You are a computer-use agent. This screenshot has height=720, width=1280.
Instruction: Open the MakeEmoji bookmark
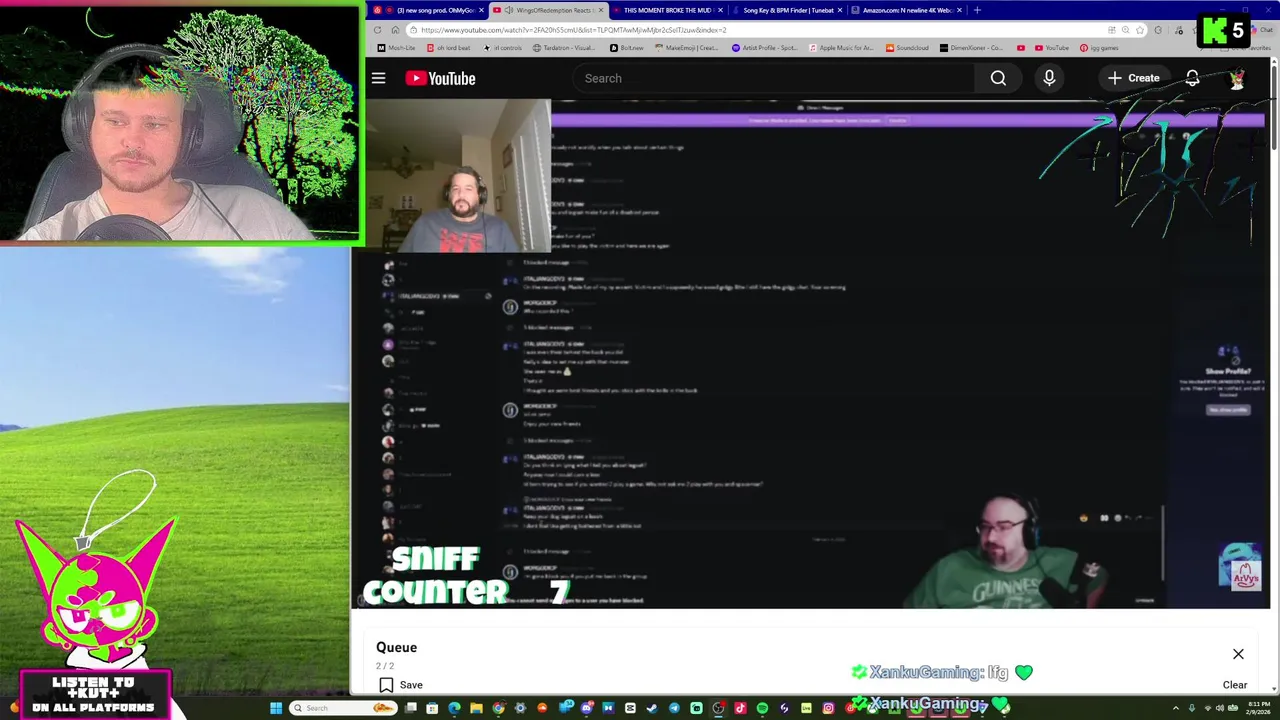[689, 48]
